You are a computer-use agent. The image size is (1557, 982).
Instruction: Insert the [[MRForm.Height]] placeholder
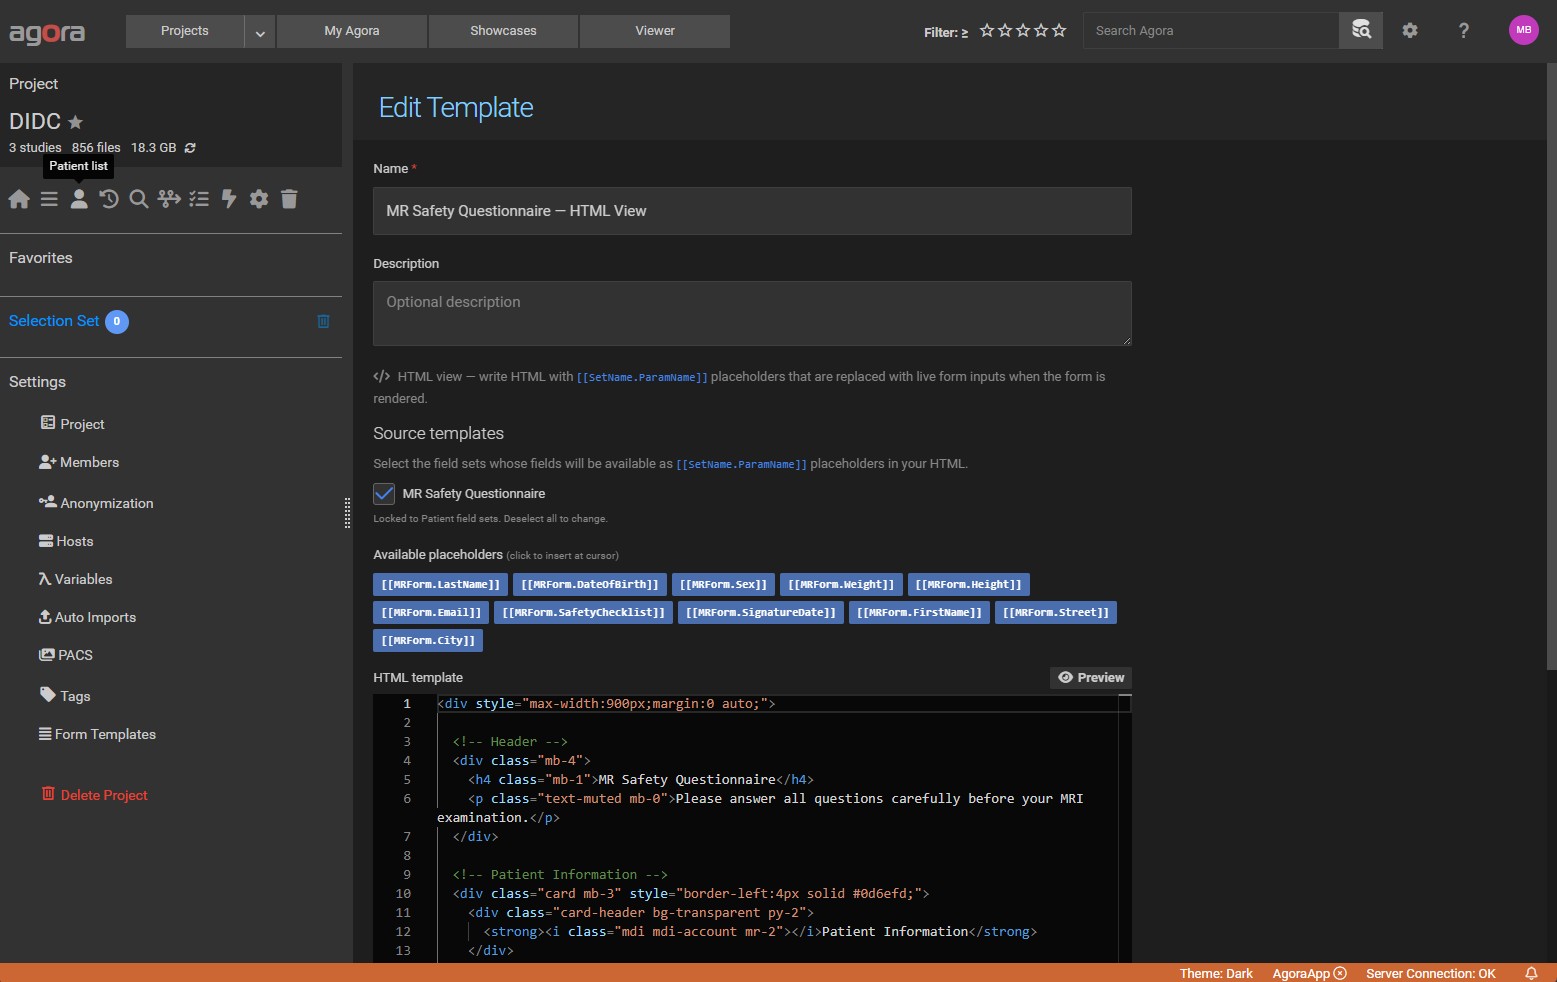tap(969, 585)
